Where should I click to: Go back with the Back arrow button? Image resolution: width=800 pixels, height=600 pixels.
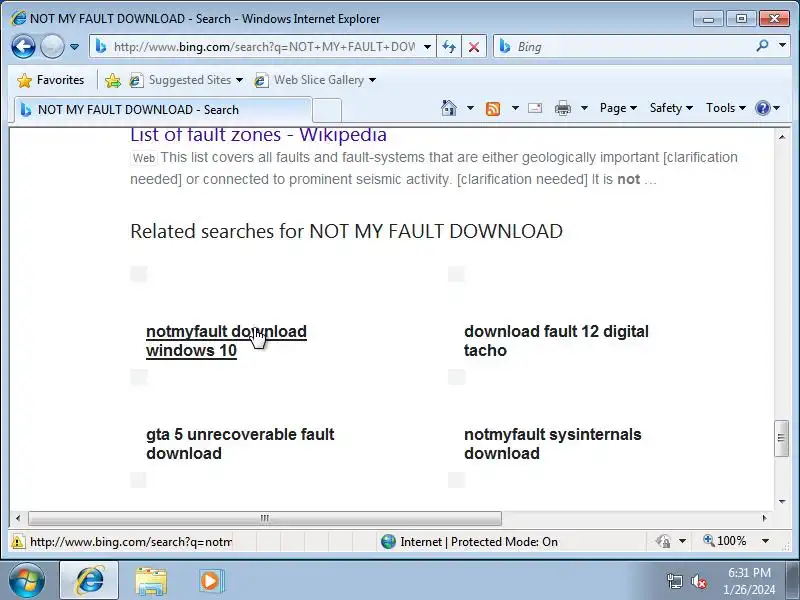pos(23,47)
